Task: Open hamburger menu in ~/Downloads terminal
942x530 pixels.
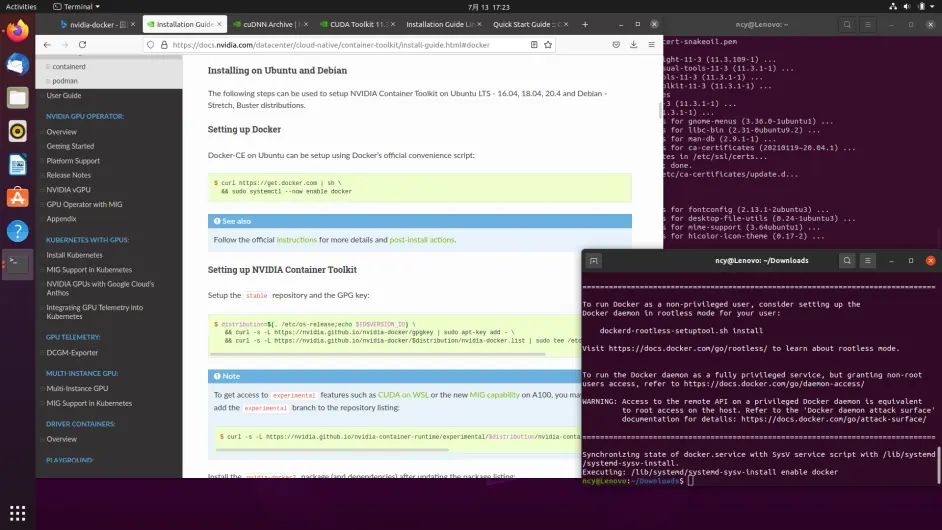Action: pyautogui.click(x=868, y=260)
